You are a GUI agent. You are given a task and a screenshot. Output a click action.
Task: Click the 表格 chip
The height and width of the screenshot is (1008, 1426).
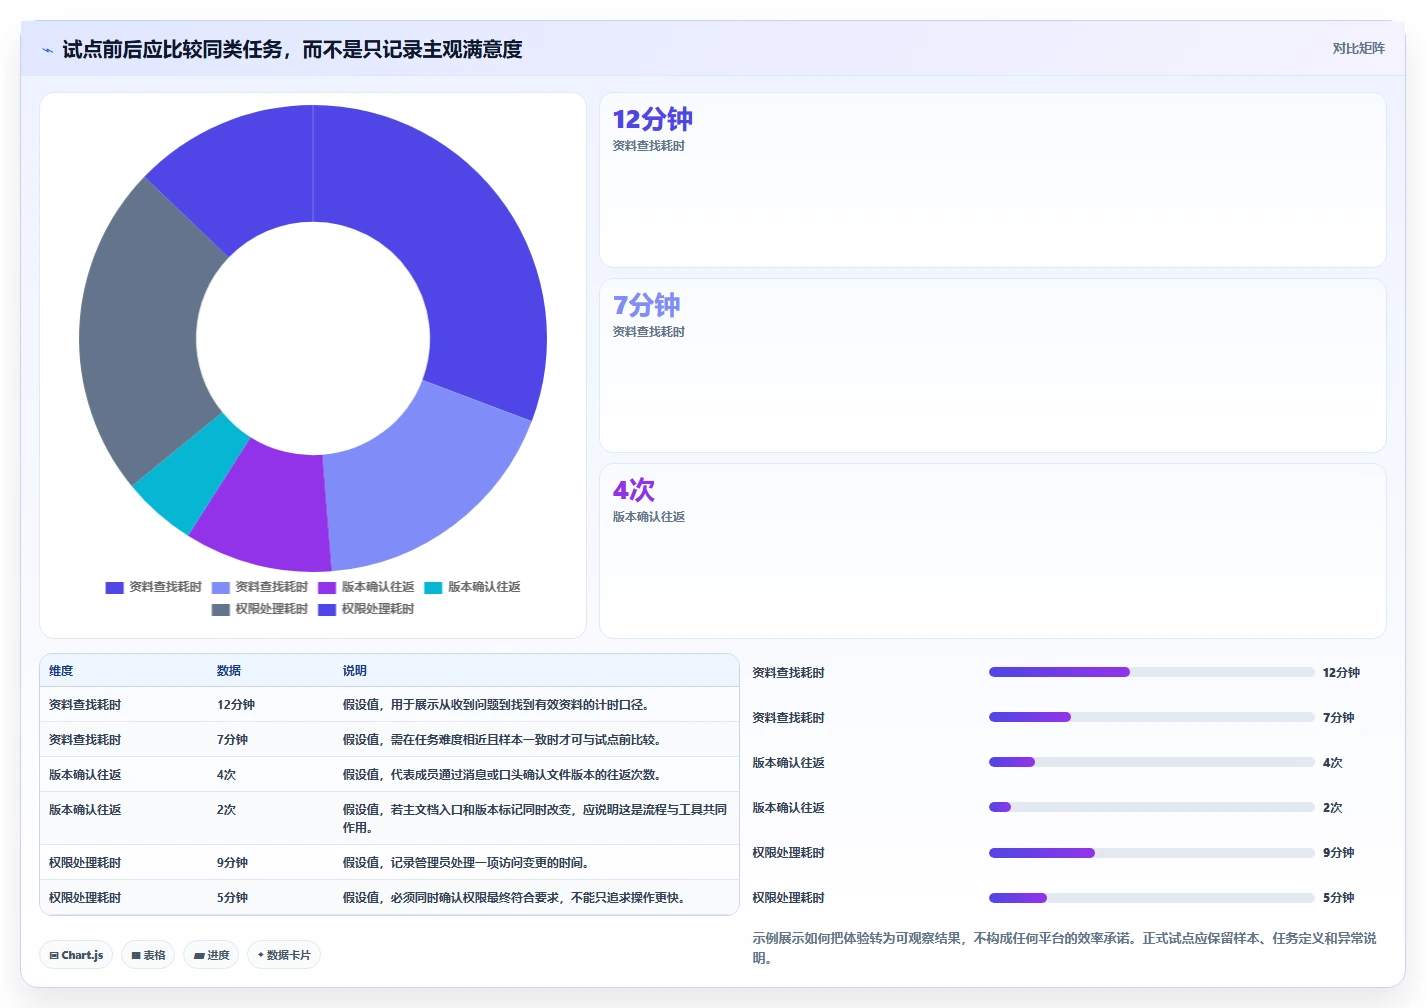click(x=148, y=955)
